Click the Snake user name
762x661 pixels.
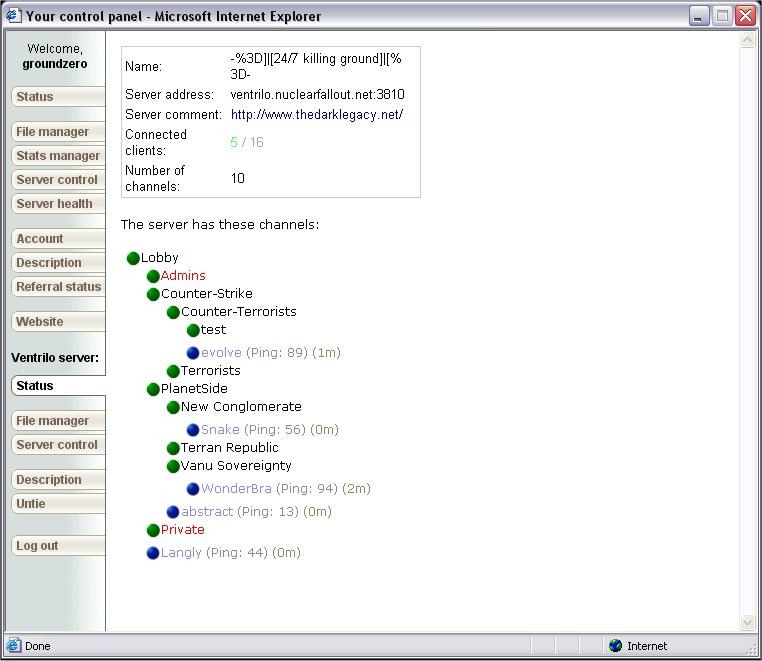220,430
